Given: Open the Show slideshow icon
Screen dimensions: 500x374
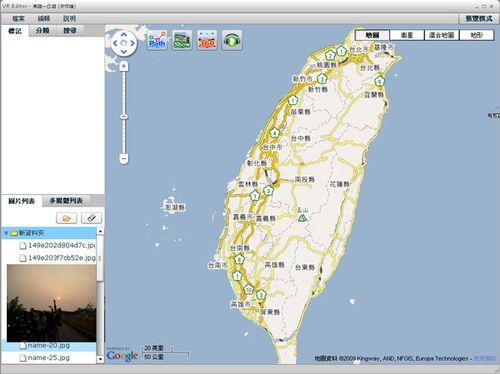Looking at the screenshot, I should (x=182, y=40).
